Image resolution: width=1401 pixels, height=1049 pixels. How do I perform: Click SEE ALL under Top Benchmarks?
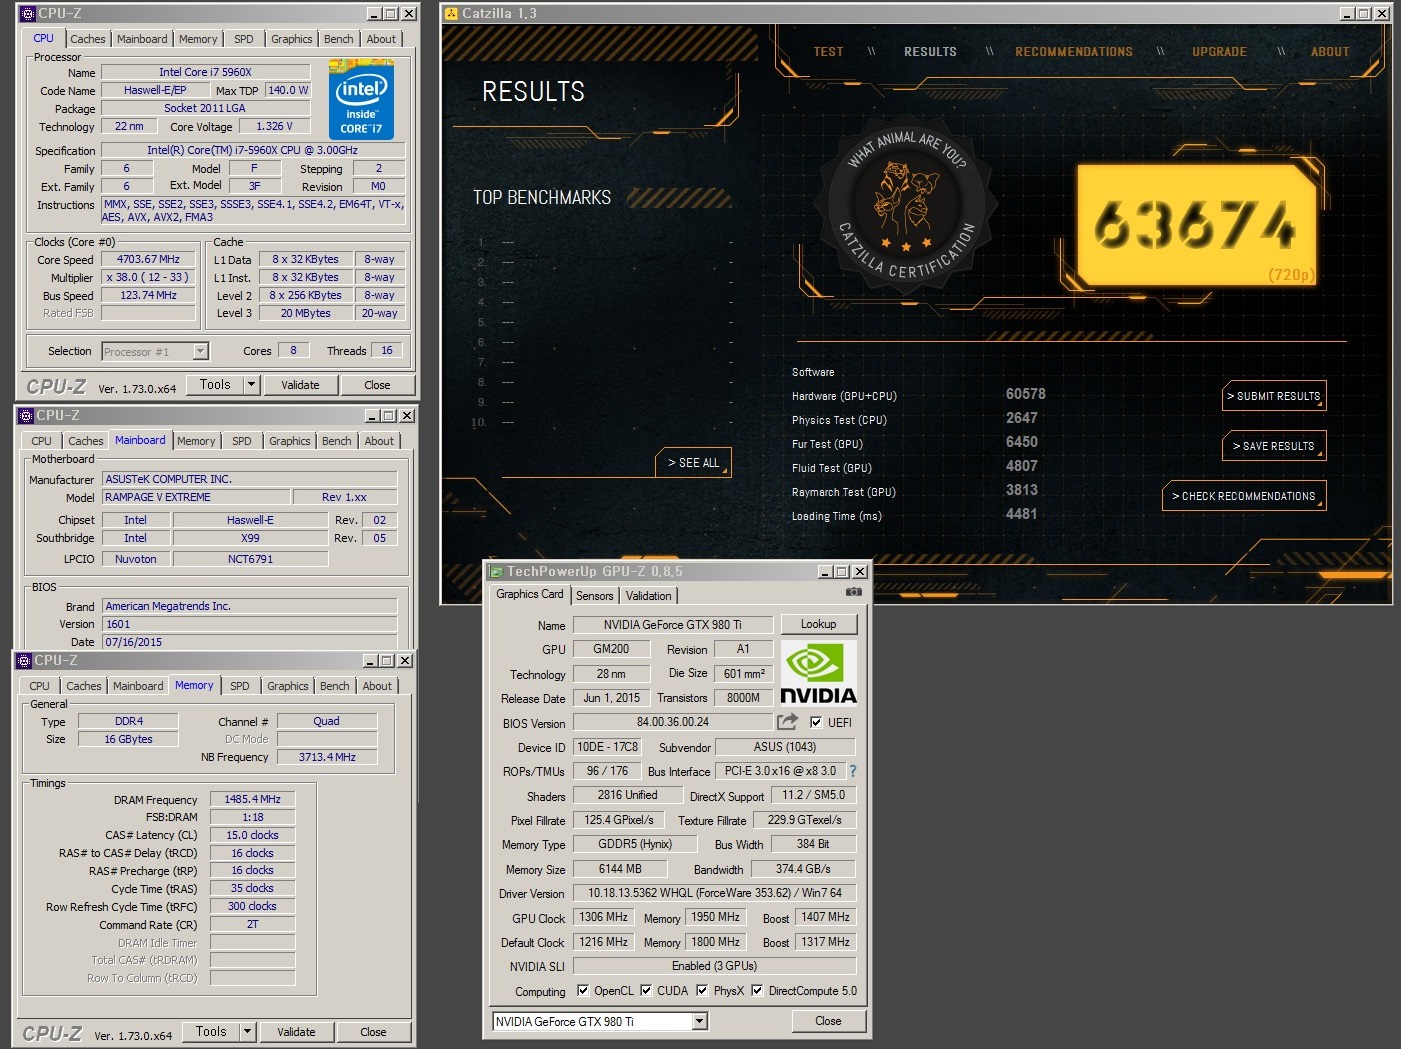point(693,463)
